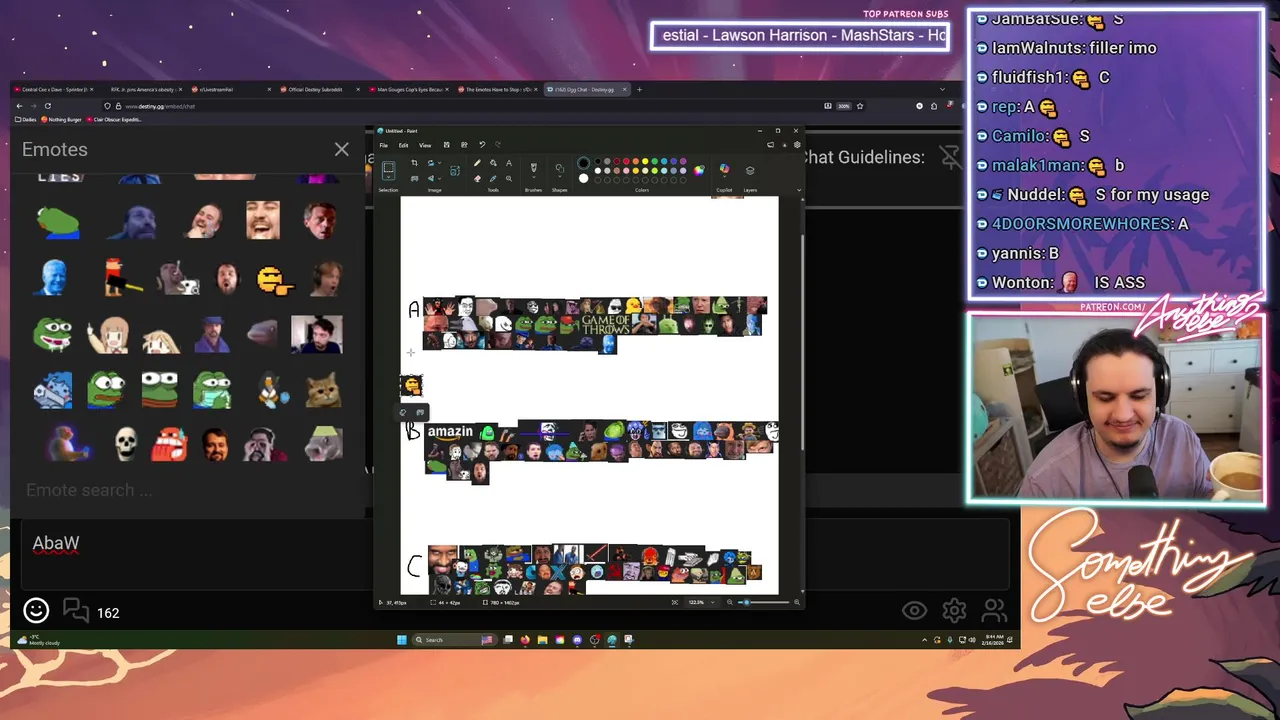Click the Undo arrow in Paint
The height and width of the screenshot is (720, 1280).
tap(482, 145)
